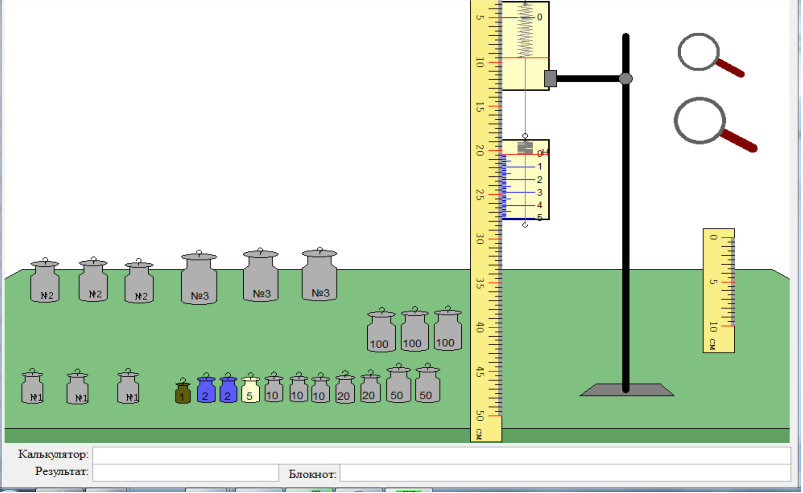803x493 pixels.
Task: Grab the middle 100 g weight
Action: point(415,330)
